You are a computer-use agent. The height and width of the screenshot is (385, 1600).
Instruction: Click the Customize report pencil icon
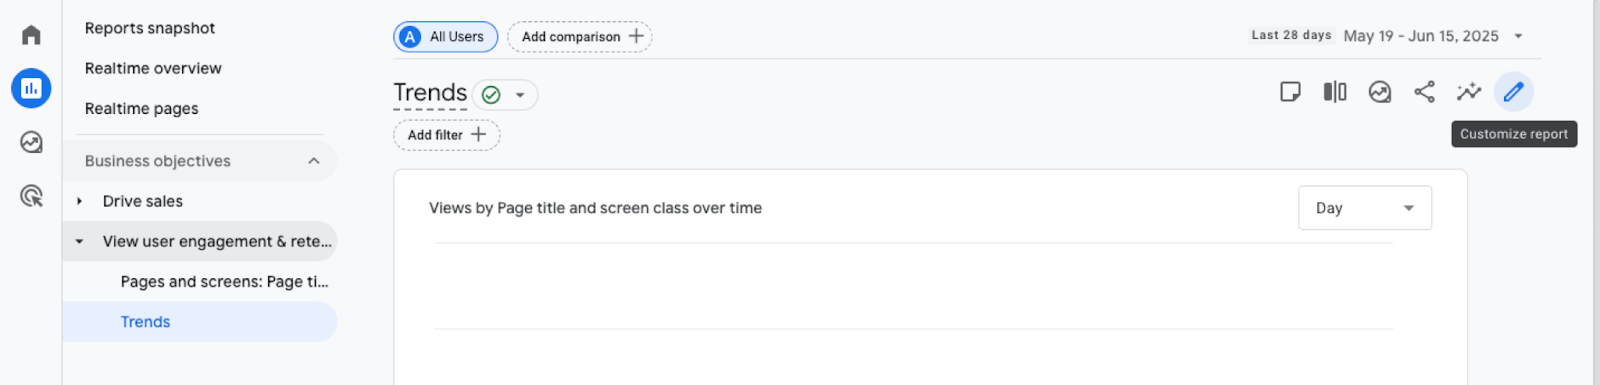pos(1513,92)
